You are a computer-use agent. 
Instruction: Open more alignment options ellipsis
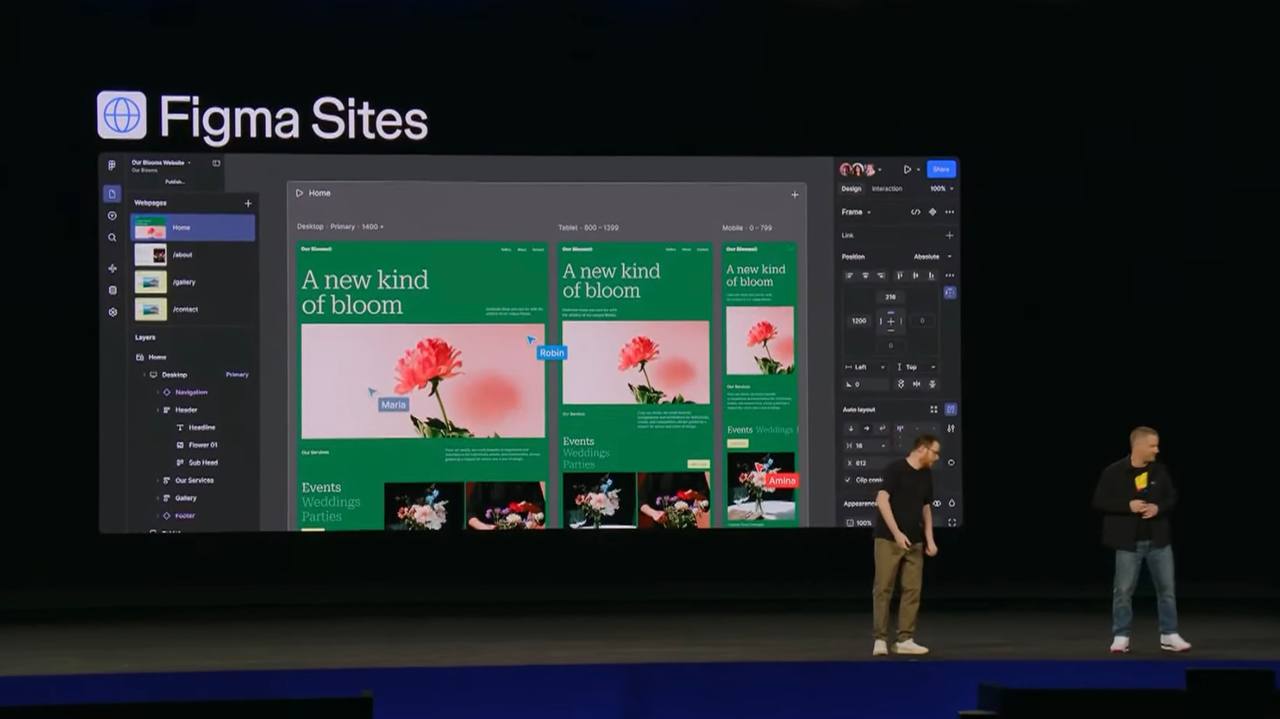pyautogui.click(x=949, y=275)
